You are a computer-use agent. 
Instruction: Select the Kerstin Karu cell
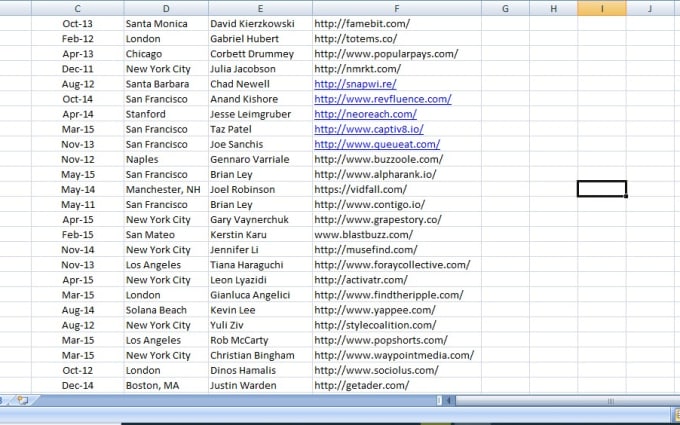coord(260,235)
